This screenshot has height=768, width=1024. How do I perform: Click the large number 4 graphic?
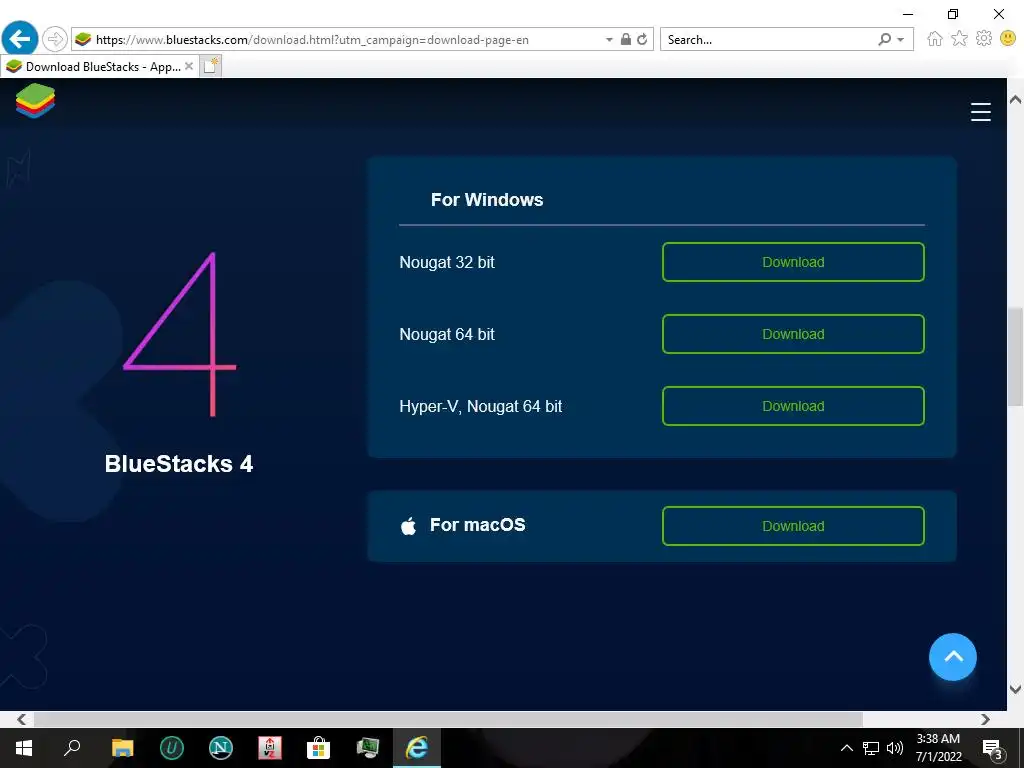[x=180, y=334]
